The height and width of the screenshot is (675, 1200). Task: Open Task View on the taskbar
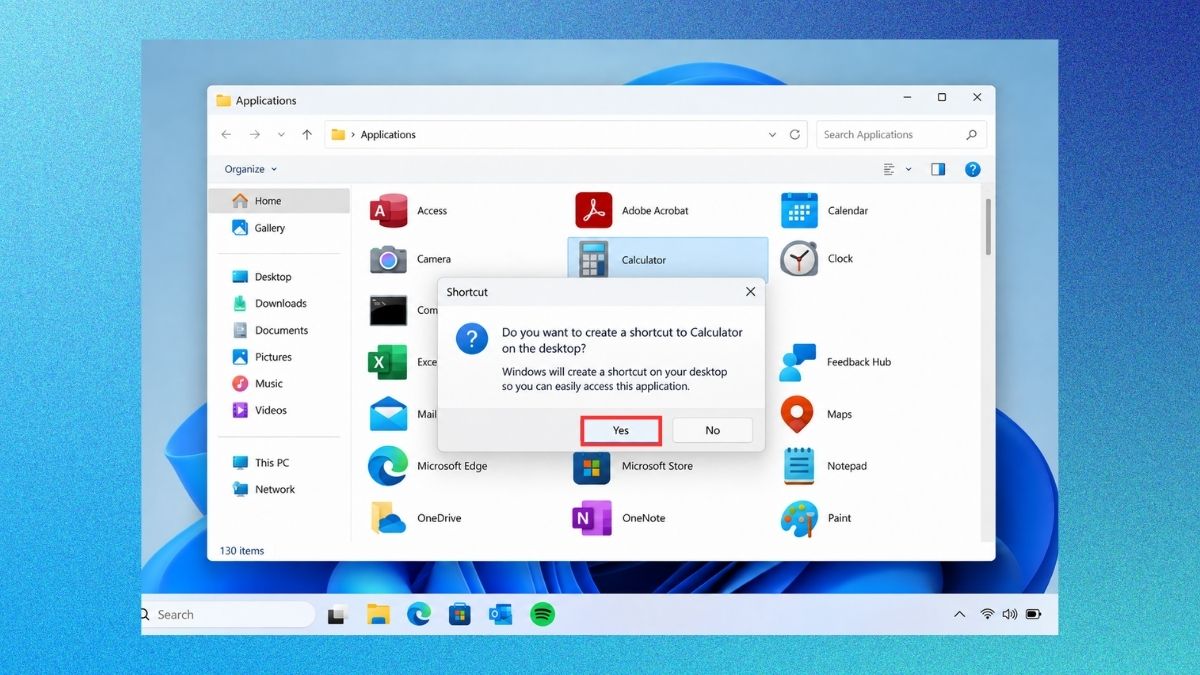coord(336,615)
